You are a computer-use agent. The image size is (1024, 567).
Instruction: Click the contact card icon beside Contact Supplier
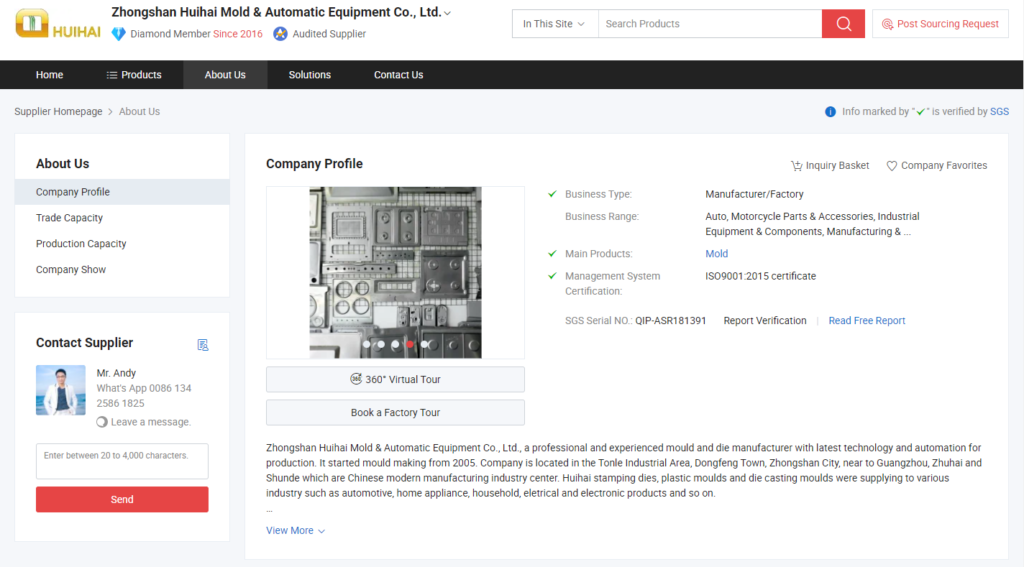(x=202, y=344)
